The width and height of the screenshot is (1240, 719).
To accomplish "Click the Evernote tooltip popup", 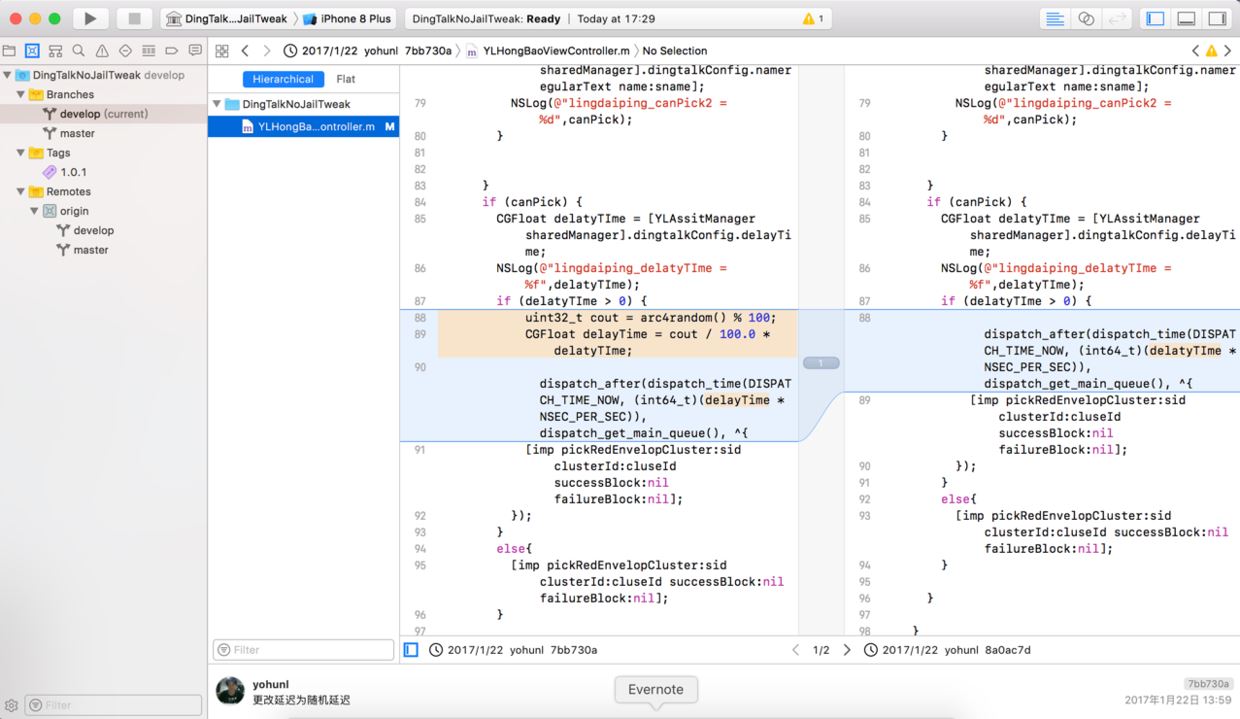I will click(x=656, y=689).
